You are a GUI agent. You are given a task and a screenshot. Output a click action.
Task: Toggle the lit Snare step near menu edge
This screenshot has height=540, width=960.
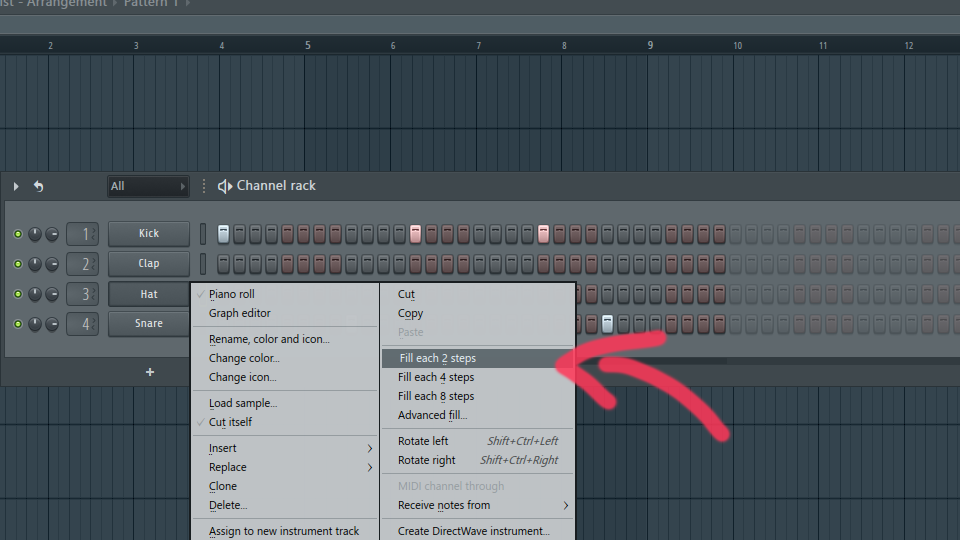point(607,324)
